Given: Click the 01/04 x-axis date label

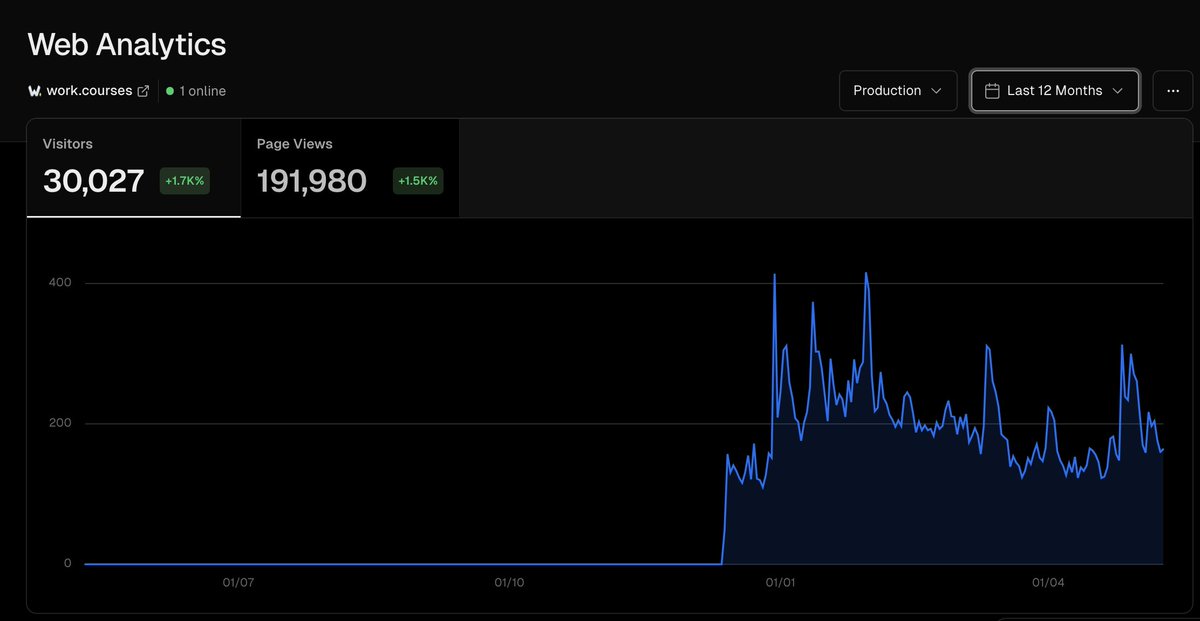Looking at the screenshot, I should (x=1046, y=582).
